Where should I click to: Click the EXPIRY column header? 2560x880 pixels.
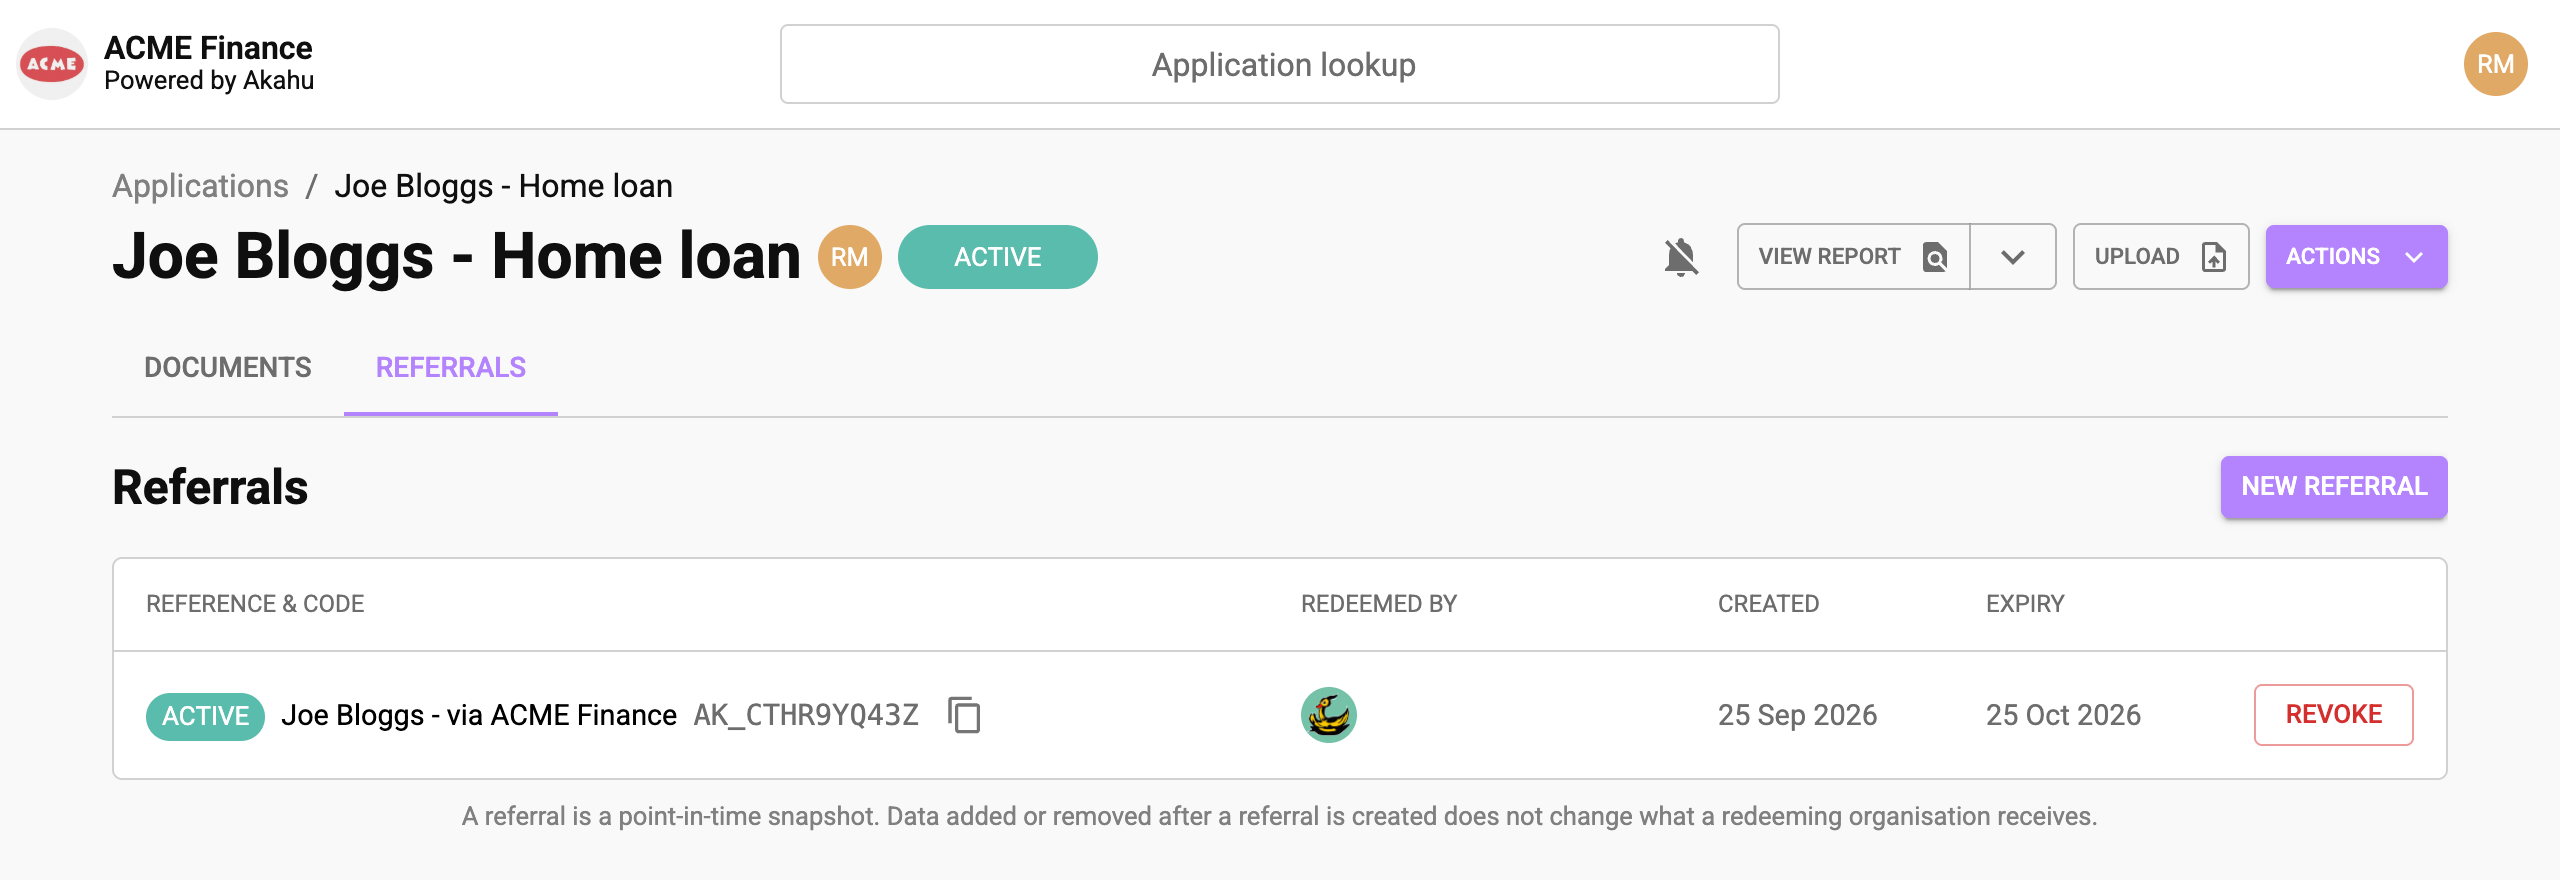(x=2025, y=604)
